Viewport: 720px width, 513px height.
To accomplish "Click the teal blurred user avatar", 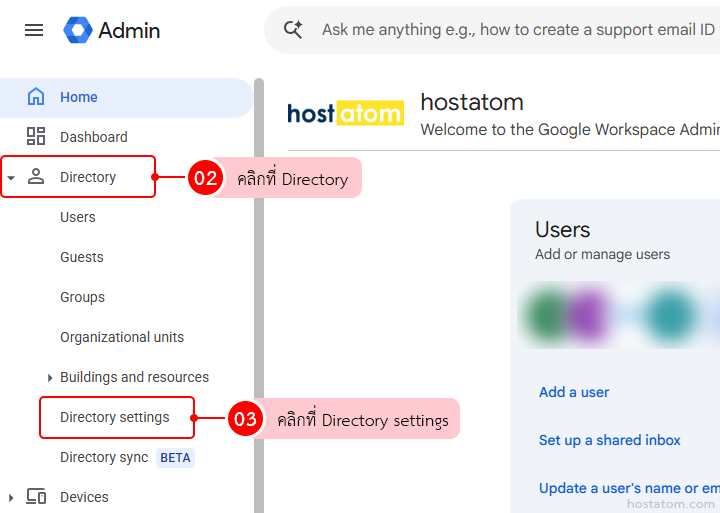I will click(x=671, y=316).
